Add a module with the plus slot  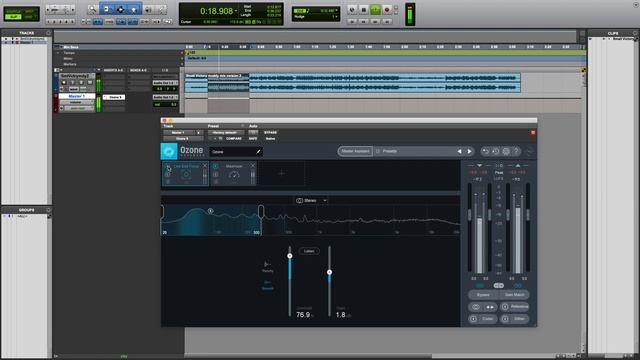(x=281, y=173)
